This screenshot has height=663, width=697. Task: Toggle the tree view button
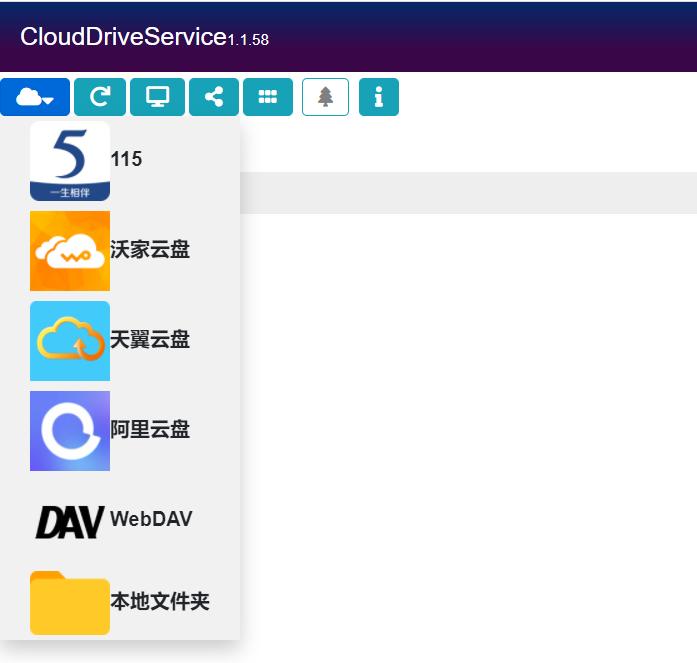coord(325,97)
